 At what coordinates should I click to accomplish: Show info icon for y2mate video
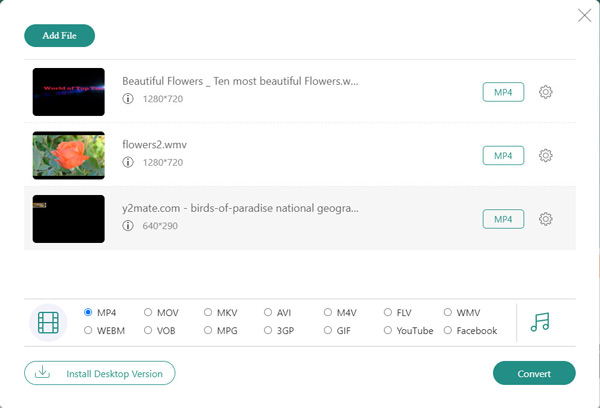click(x=128, y=226)
